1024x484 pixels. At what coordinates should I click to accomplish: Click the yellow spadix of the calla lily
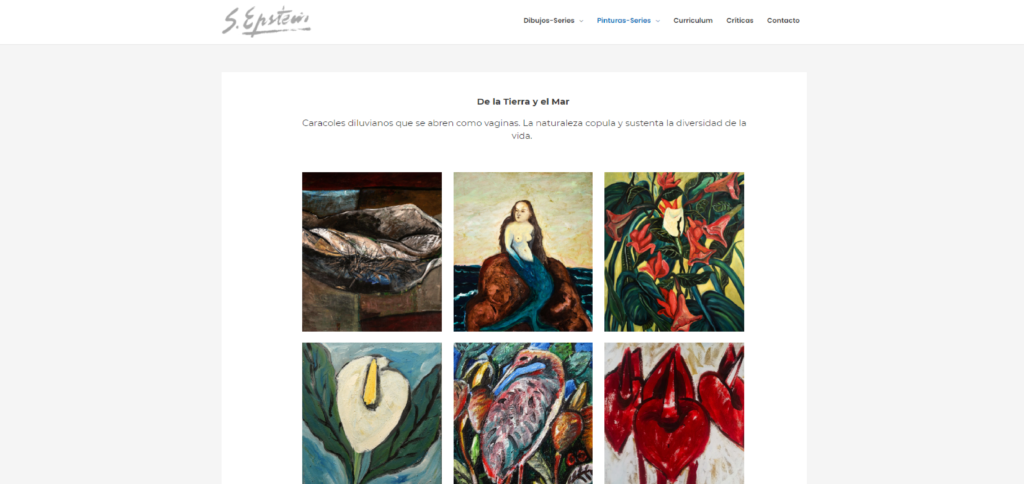(x=370, y=384)
